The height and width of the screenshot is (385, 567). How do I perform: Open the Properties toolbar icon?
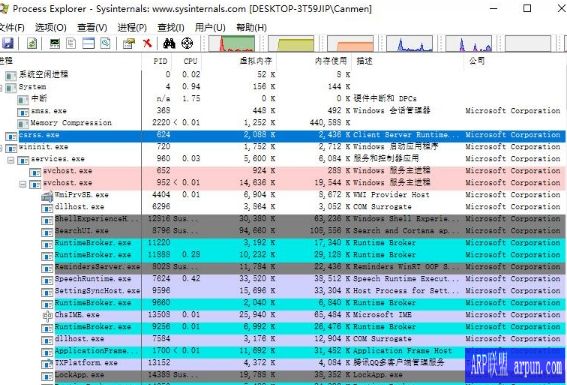tap(128, 43)
